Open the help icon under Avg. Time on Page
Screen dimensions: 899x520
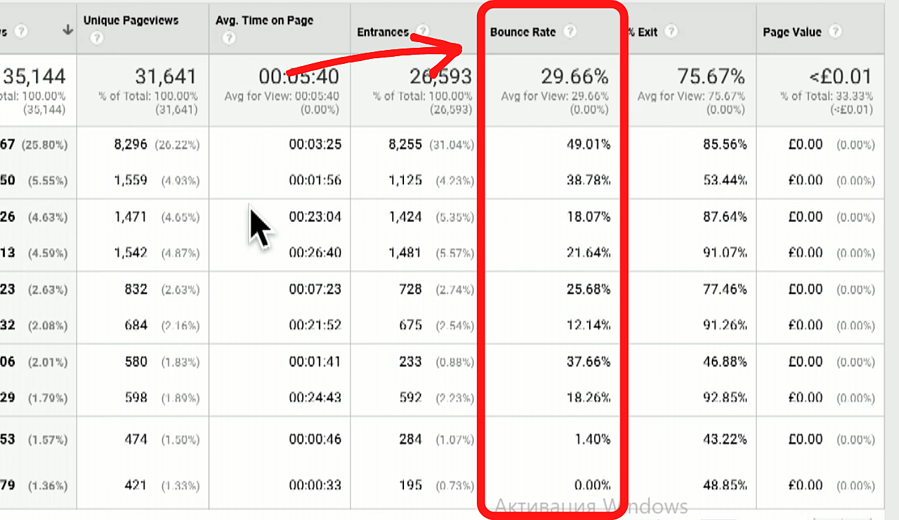point(229,38)
